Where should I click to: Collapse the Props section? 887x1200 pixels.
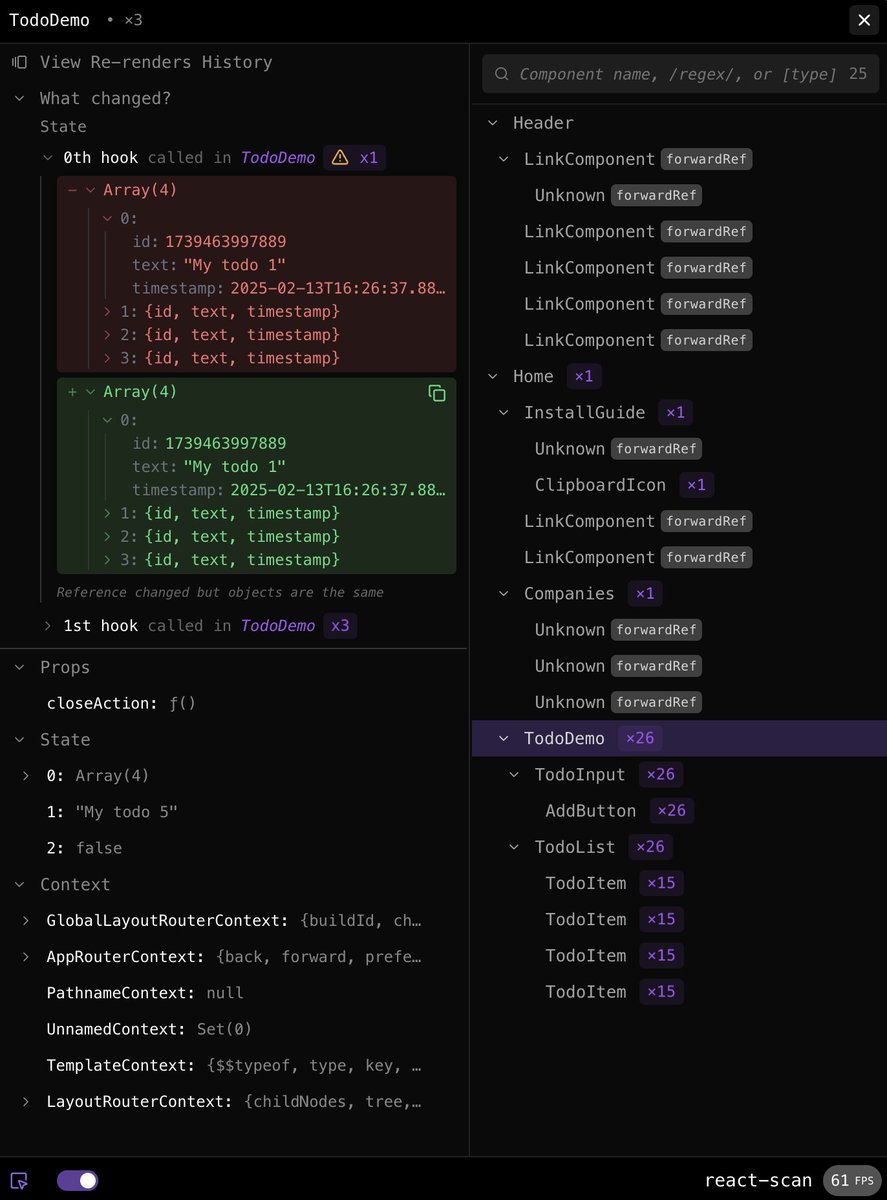pos(19,667)
